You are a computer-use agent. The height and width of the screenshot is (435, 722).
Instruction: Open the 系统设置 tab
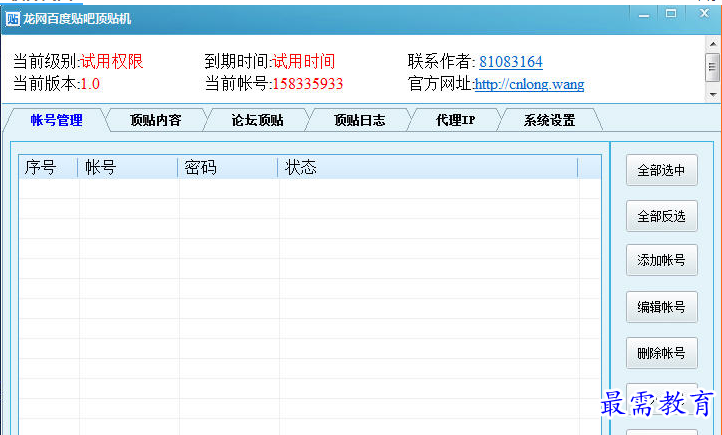549,121
